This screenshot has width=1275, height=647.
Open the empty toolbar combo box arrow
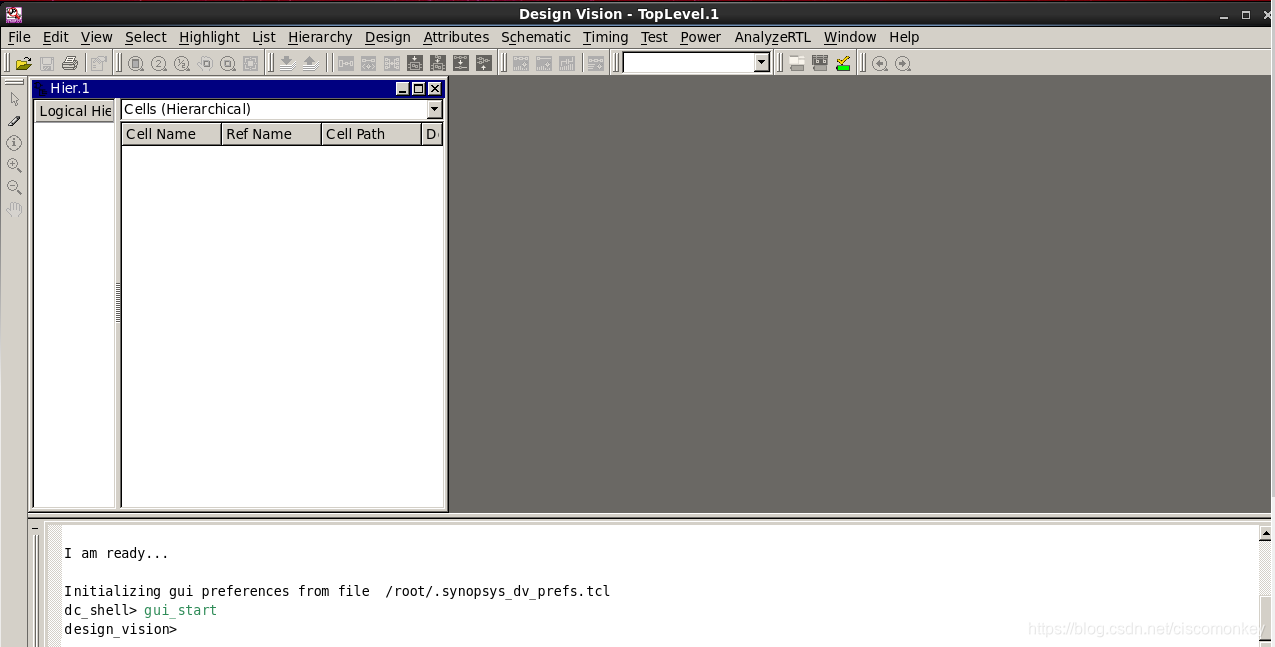point(761,63)
